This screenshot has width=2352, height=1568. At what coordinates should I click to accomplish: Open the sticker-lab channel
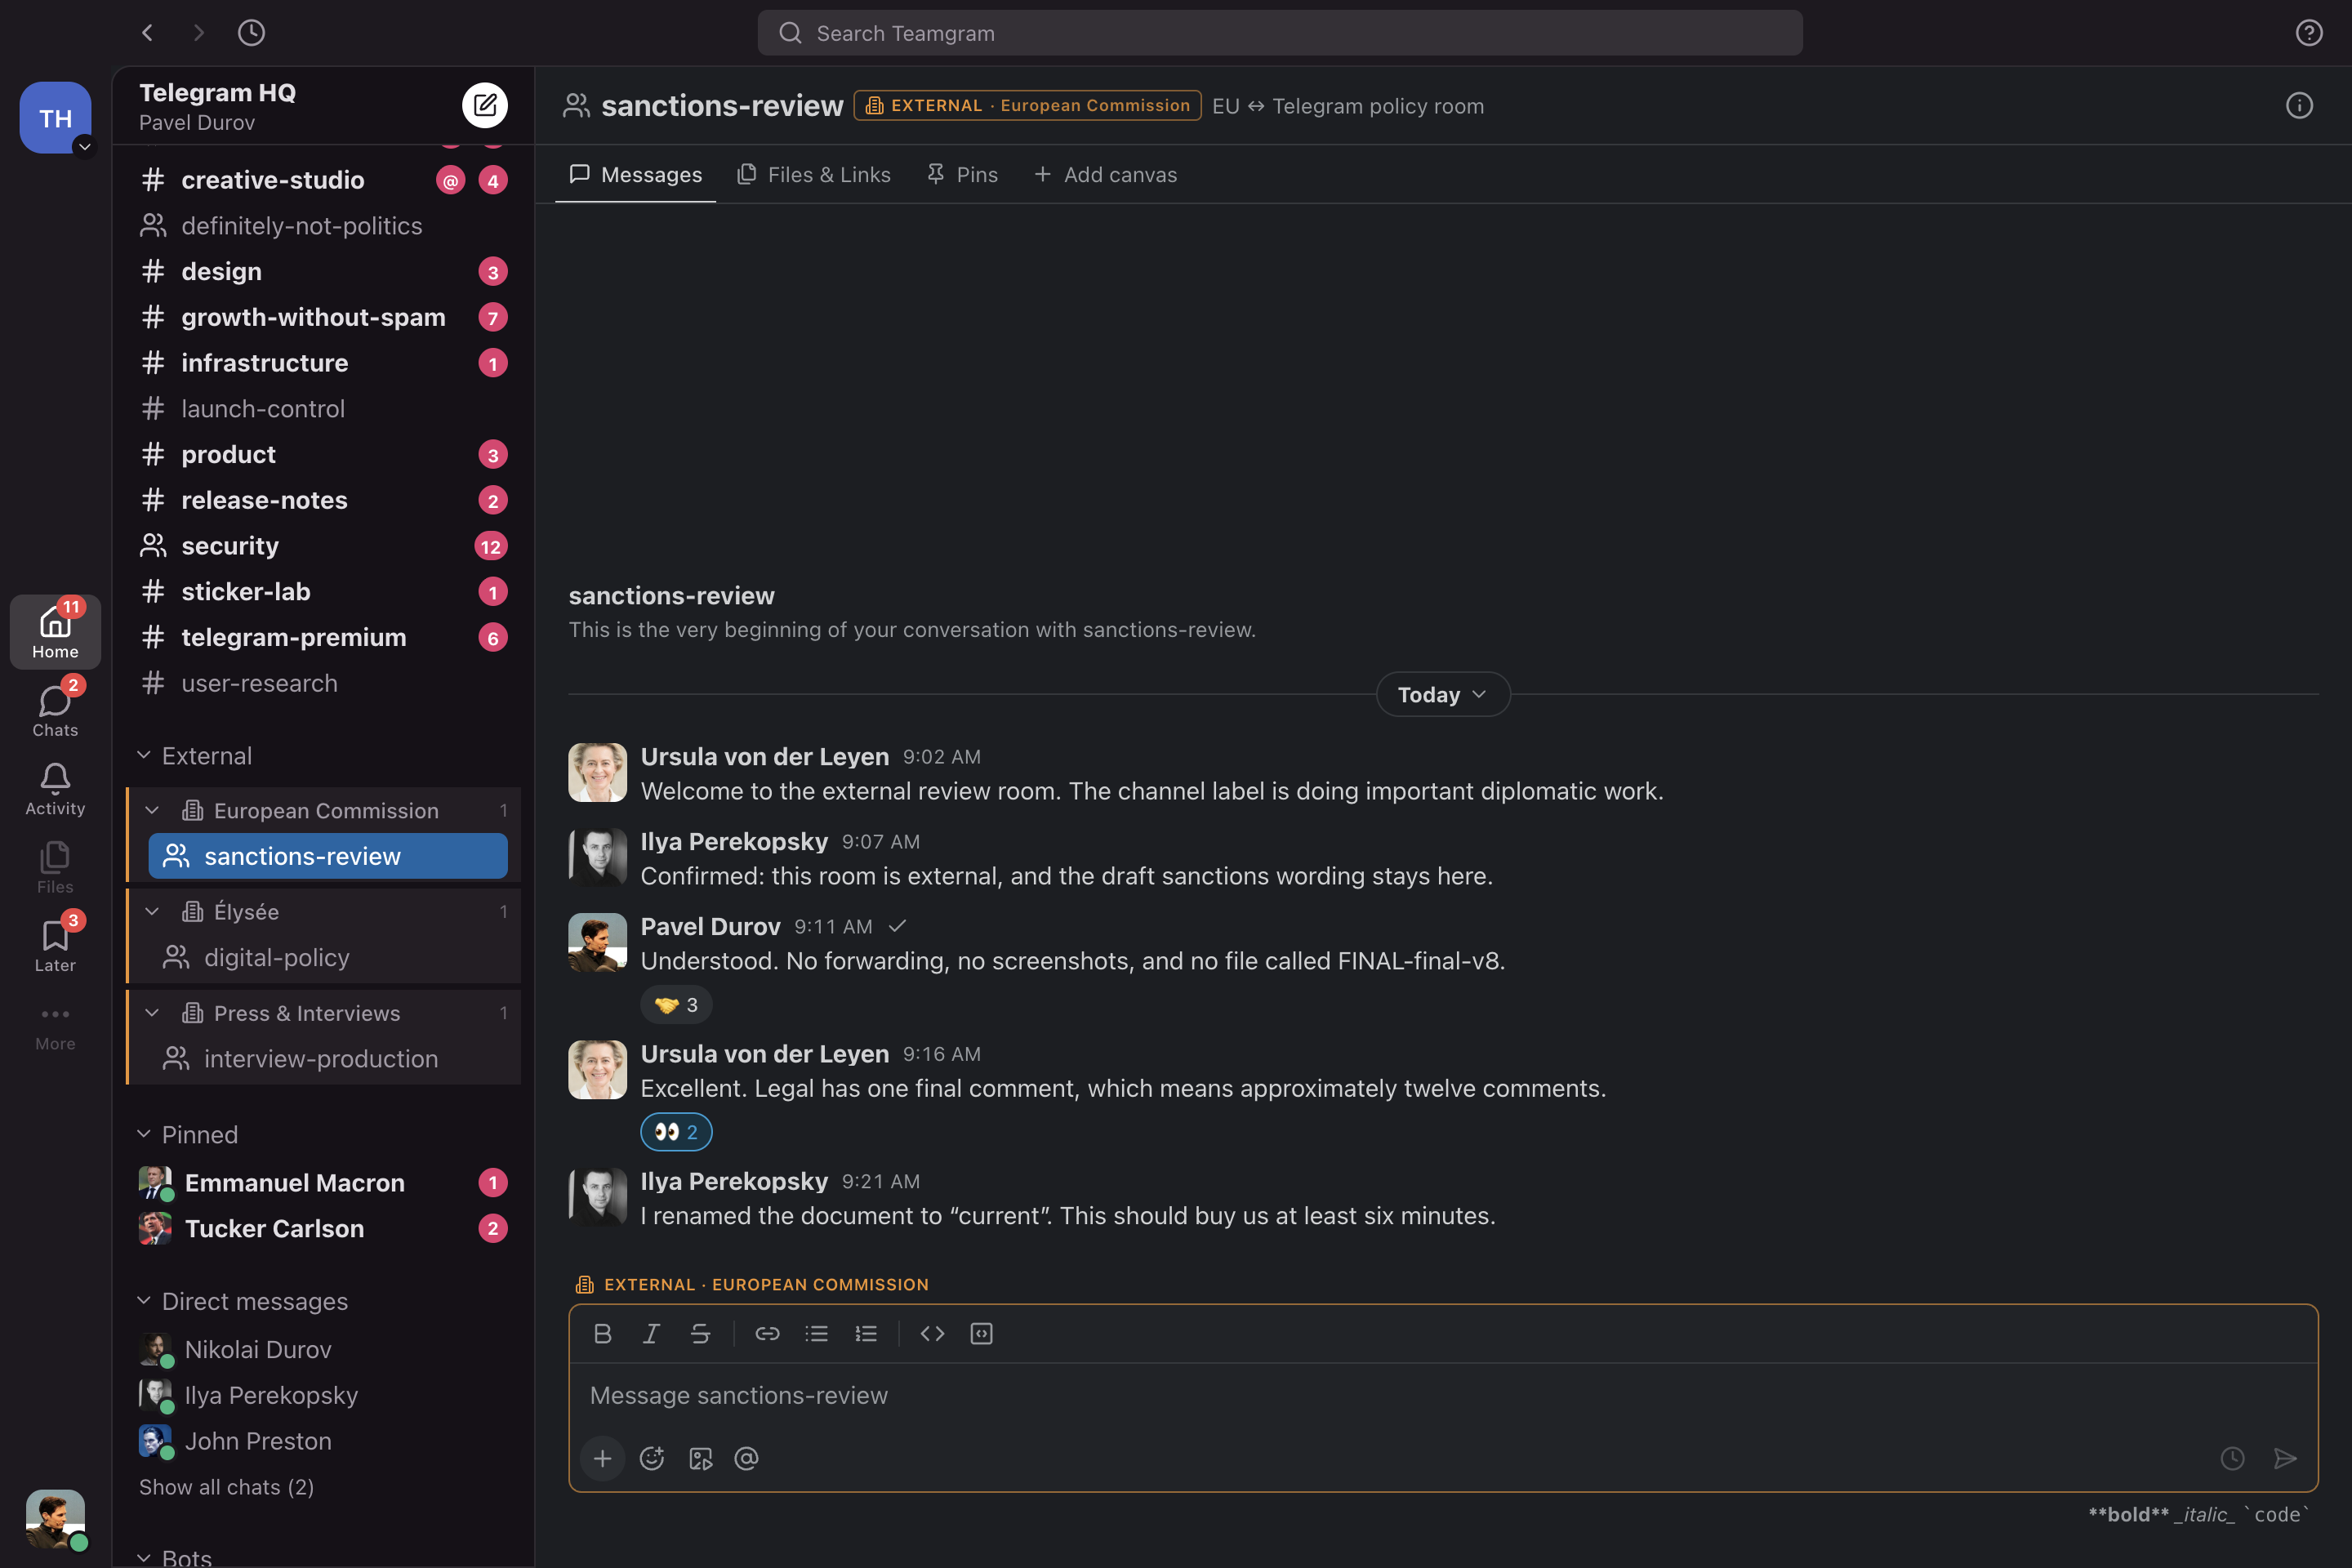coord(324,591)
